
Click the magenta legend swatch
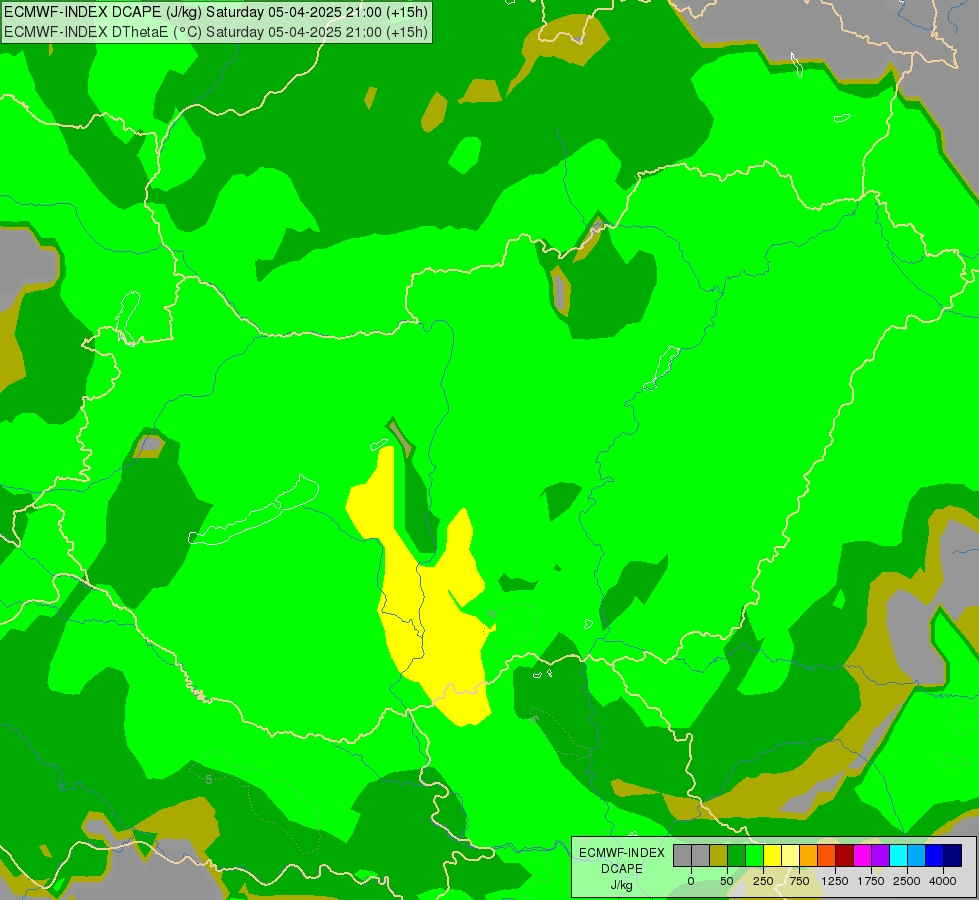tap(863, 856)
